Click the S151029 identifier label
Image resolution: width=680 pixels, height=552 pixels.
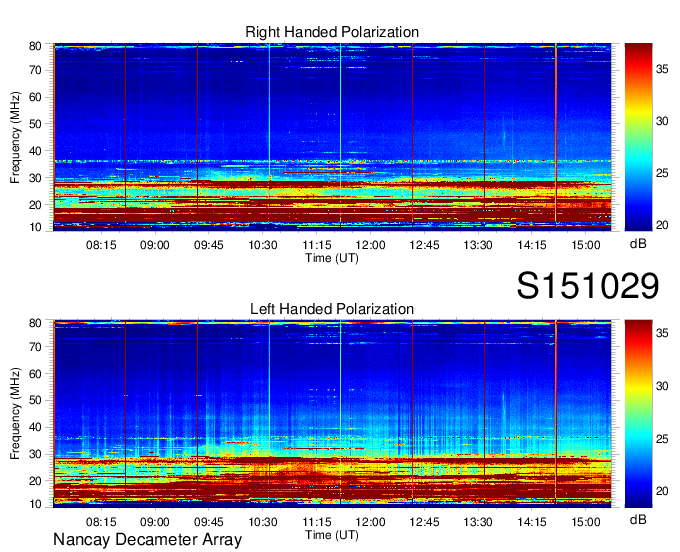tap(588, 286)
